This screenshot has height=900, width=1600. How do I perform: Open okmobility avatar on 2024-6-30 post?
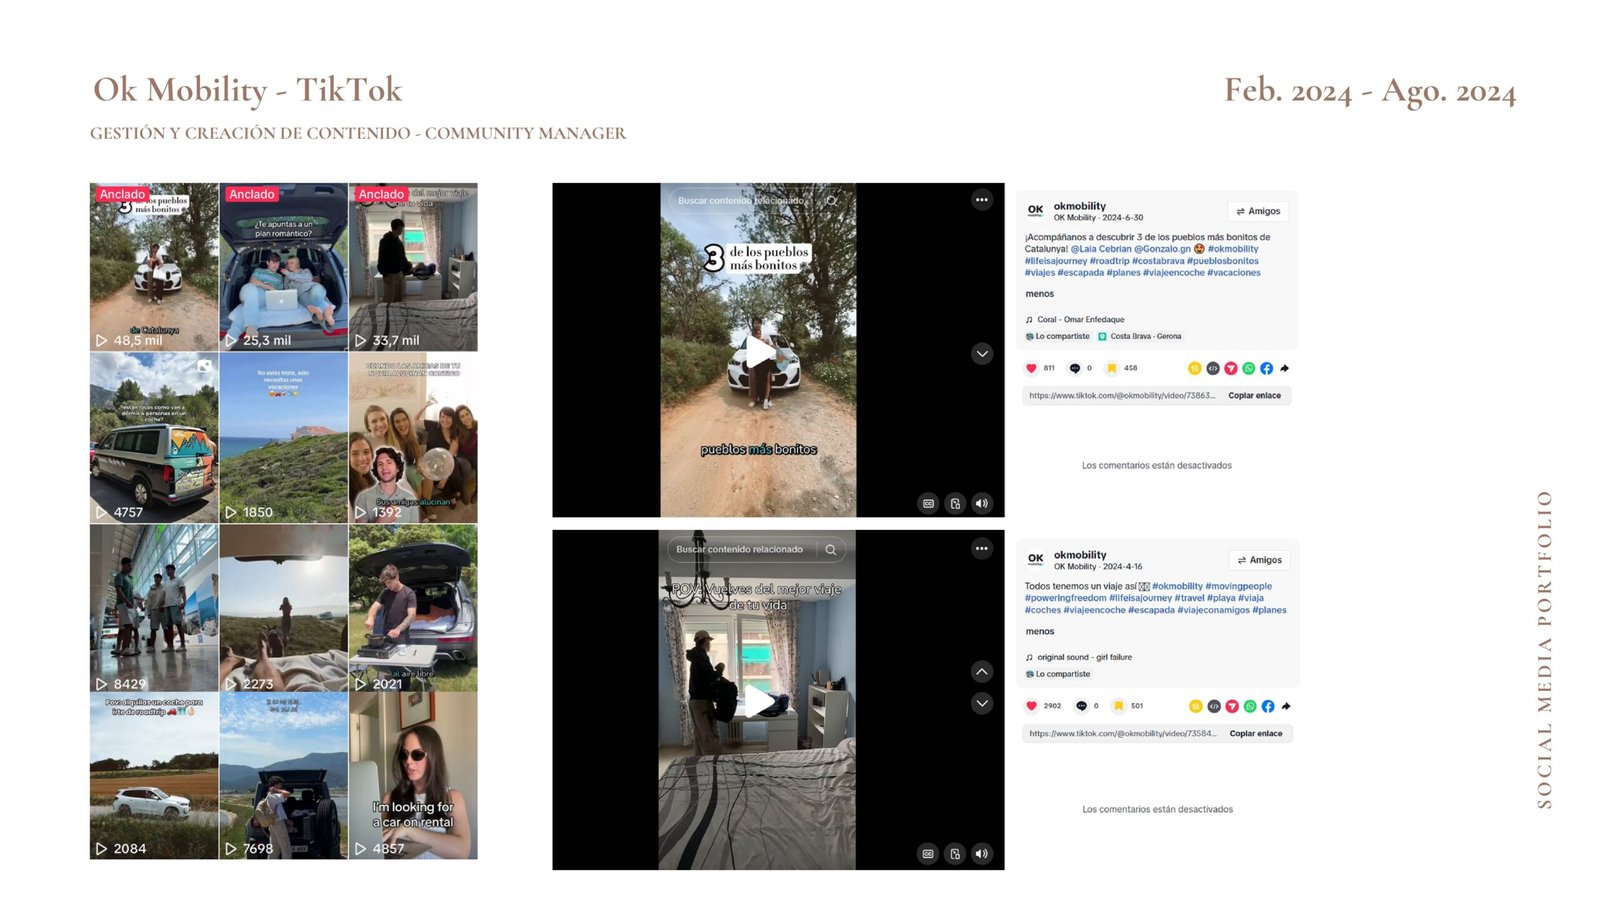pyautogui.click(x=1035, y=210)
